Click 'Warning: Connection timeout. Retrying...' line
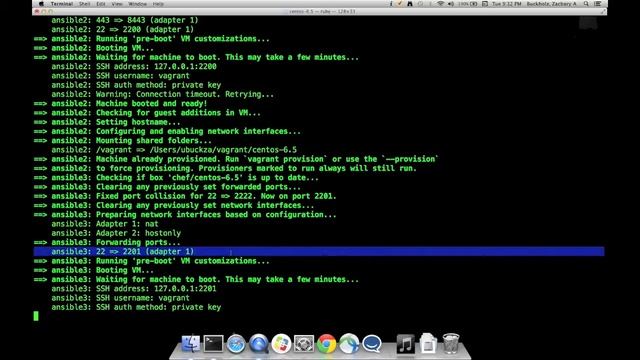Image resolution: width=640 pixels, height=360 pixels. 162,94
